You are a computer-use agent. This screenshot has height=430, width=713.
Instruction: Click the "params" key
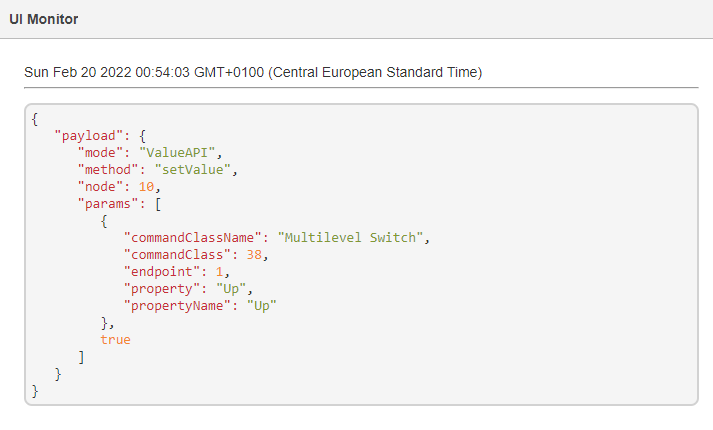pos(108,204)
